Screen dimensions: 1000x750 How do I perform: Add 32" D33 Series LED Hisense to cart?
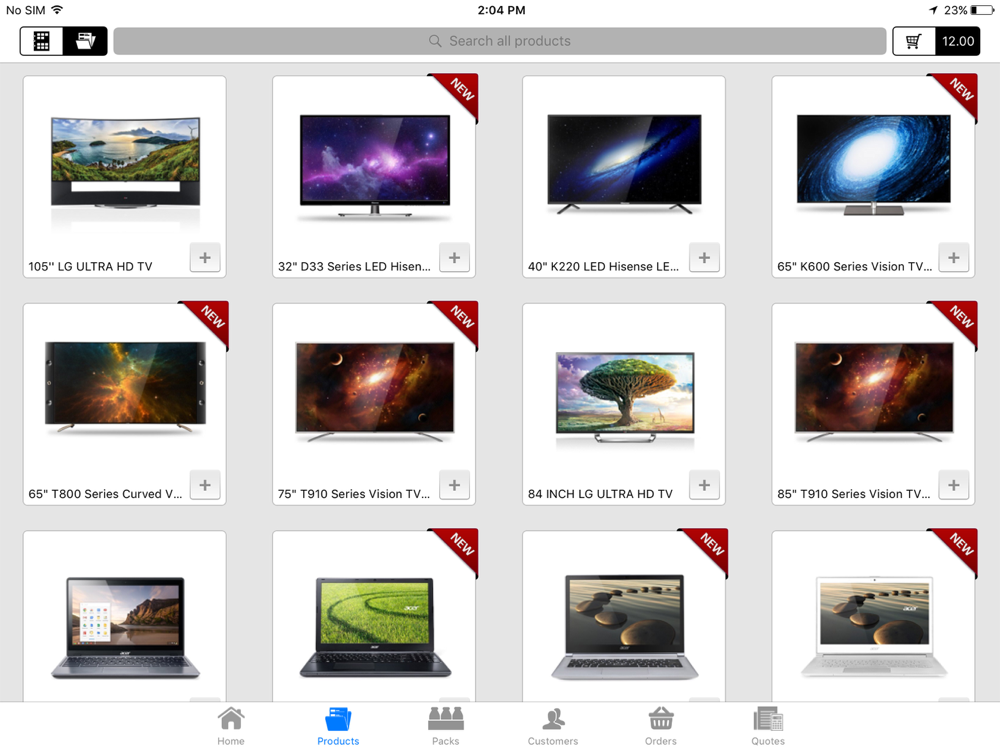pyautogui.click(x=454, y=258)
